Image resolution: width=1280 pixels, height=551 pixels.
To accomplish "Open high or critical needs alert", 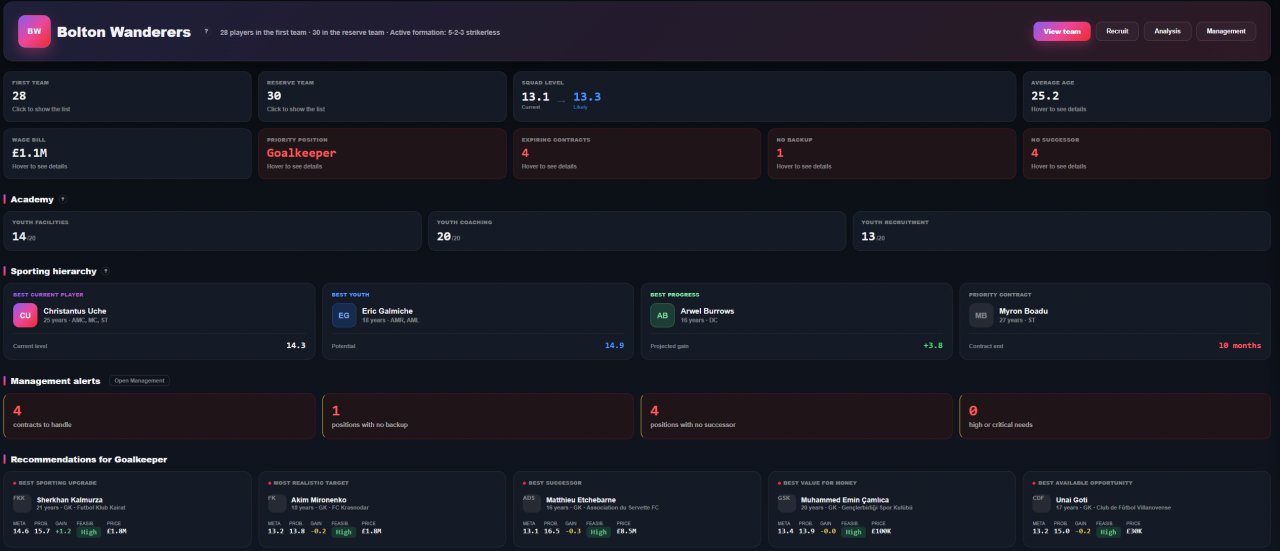I will (x=1117, y=415).
